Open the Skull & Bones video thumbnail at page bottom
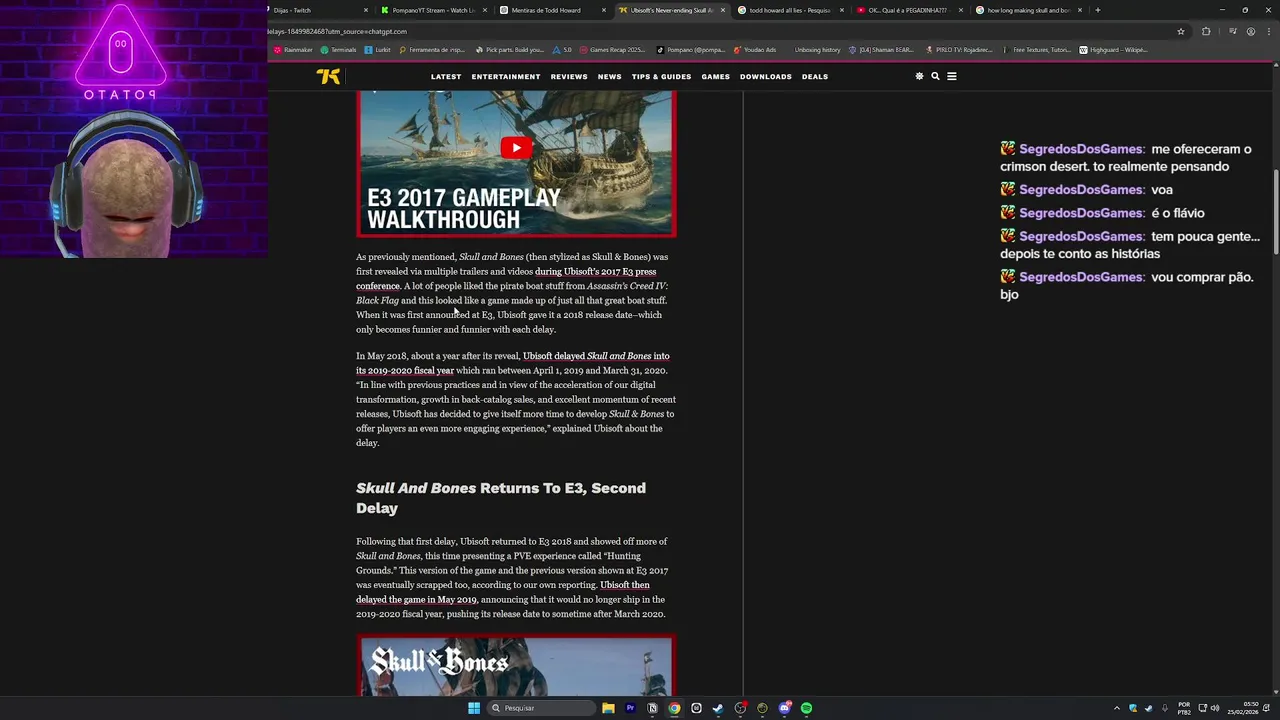The width and height of the screenshot is (1280, 720). click(x=516, y=666)
